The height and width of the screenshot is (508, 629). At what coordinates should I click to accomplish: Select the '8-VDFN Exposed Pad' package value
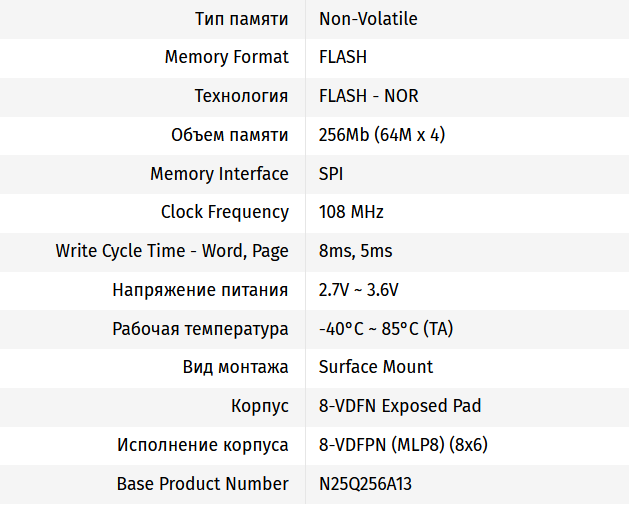pyautogui.click(x=400, y=406)
